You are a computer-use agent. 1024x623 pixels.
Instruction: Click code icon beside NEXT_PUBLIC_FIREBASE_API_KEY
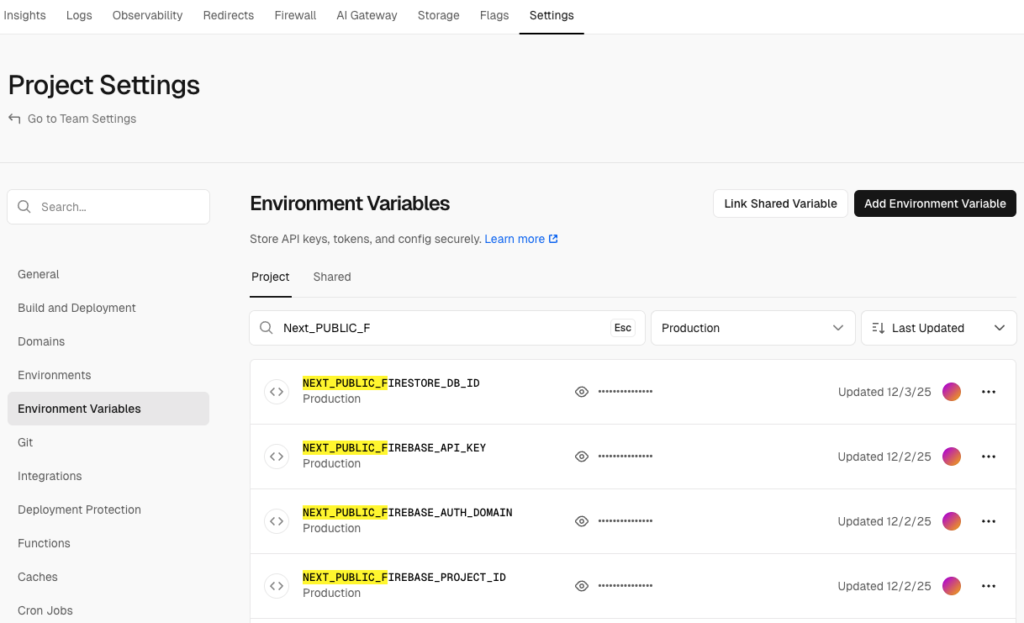[x=277, y=456]
